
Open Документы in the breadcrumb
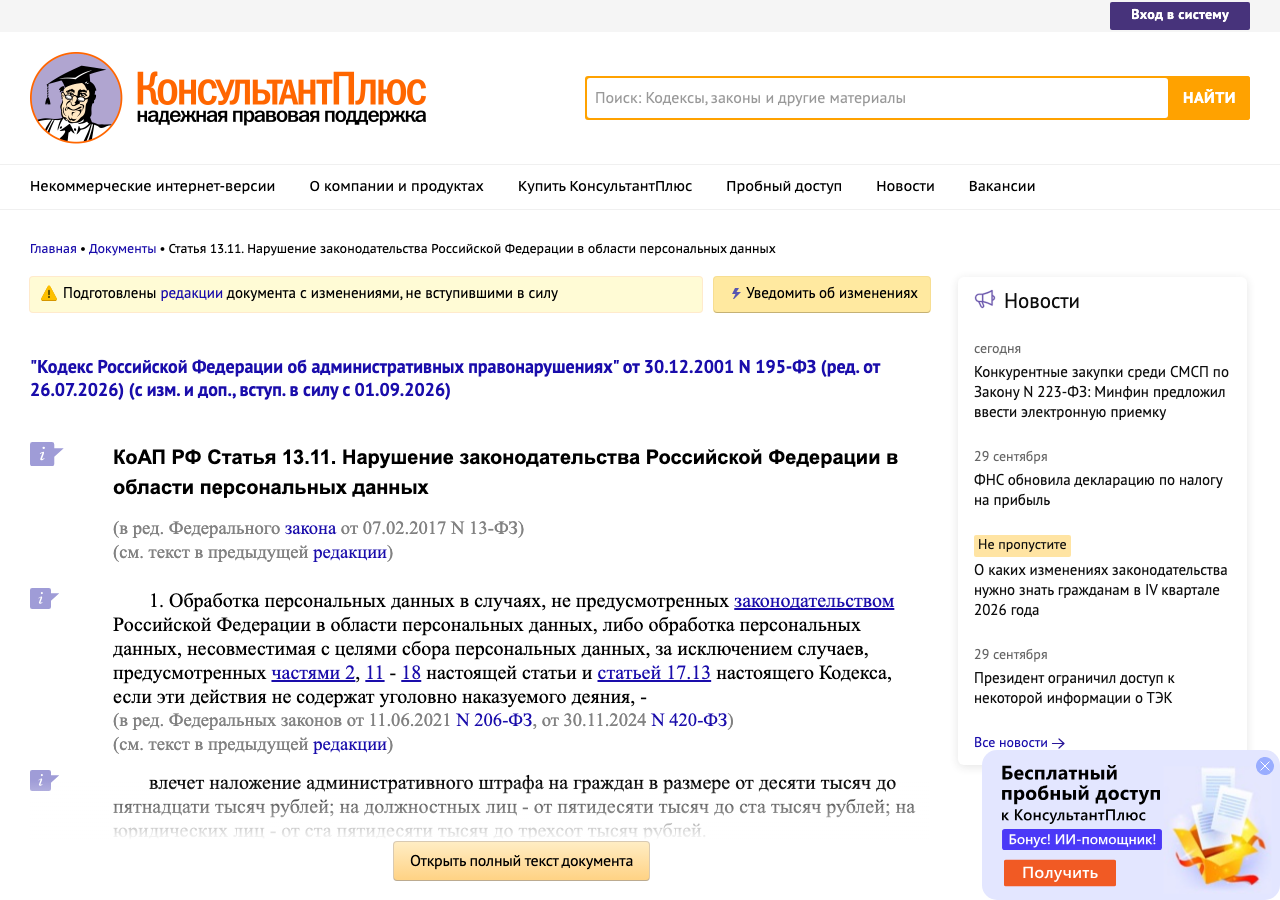pyautogui.click(x=123, y=248)
